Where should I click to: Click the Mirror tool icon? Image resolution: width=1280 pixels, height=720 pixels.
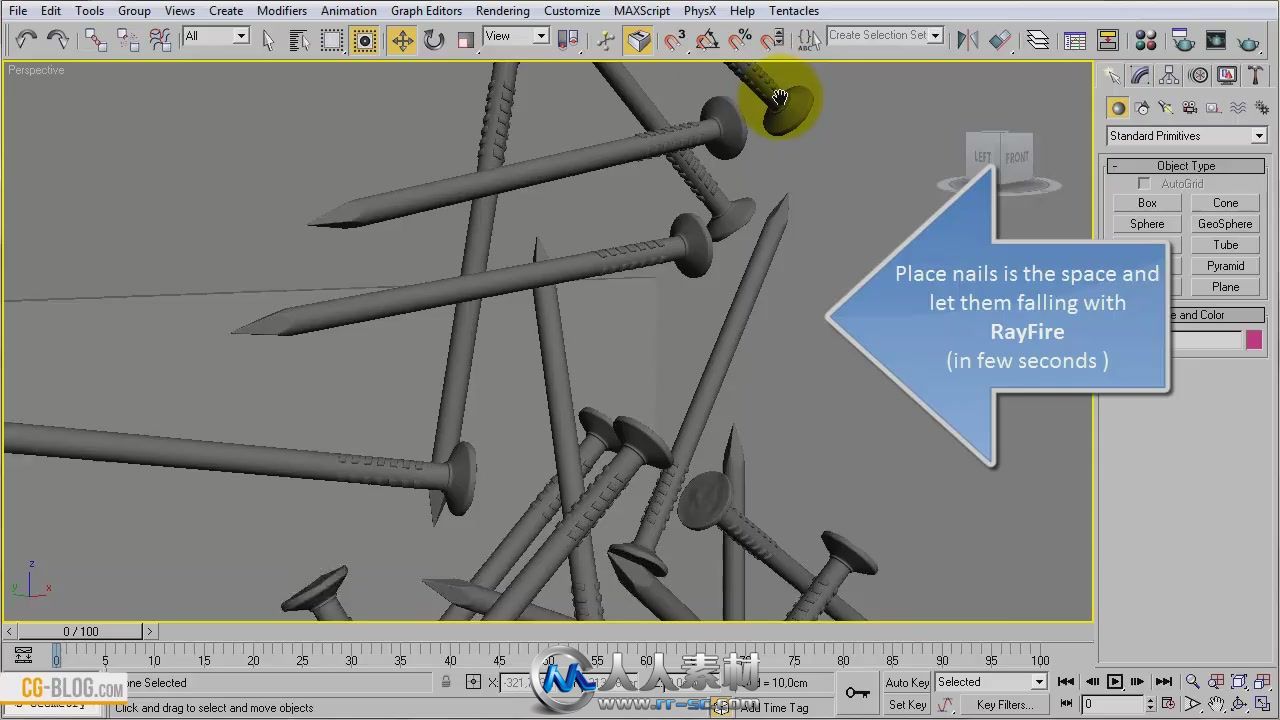[968, 40]
